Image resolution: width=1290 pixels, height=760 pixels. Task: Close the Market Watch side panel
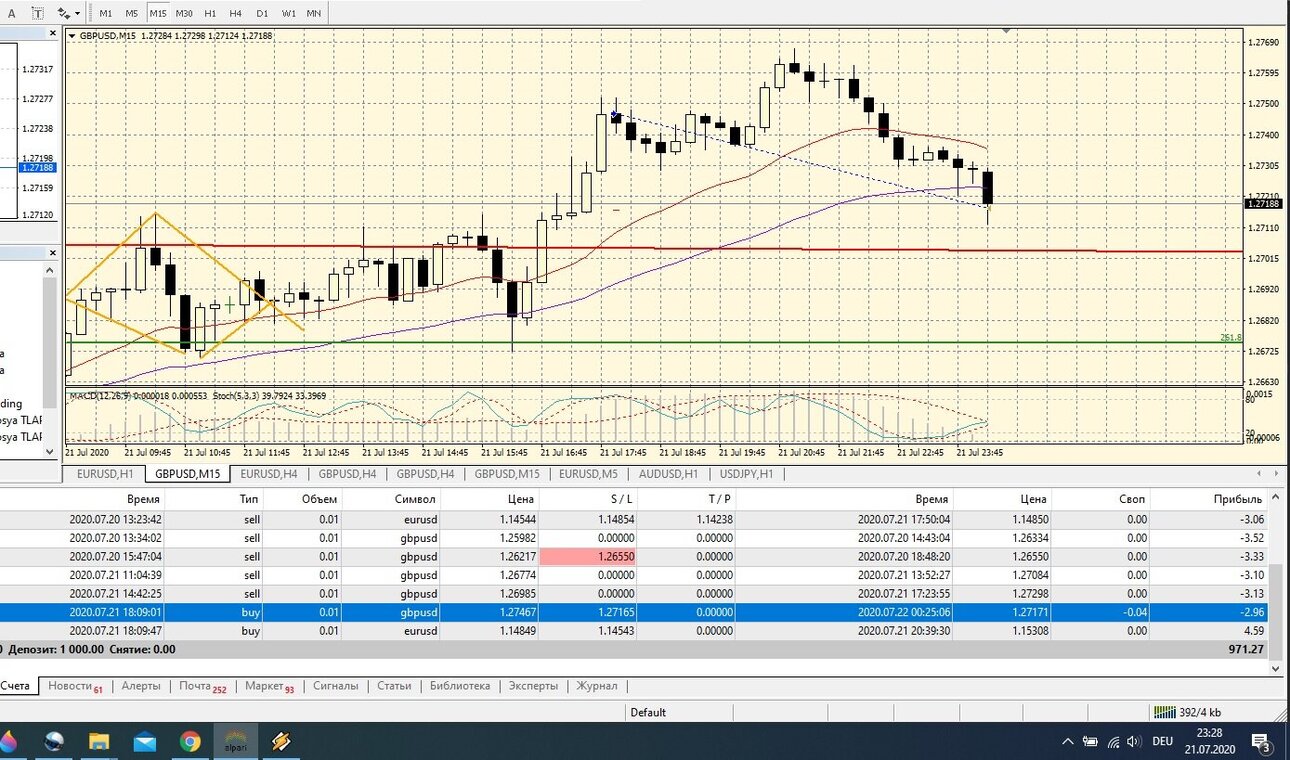pyautogui.click(x=53, y=33)
